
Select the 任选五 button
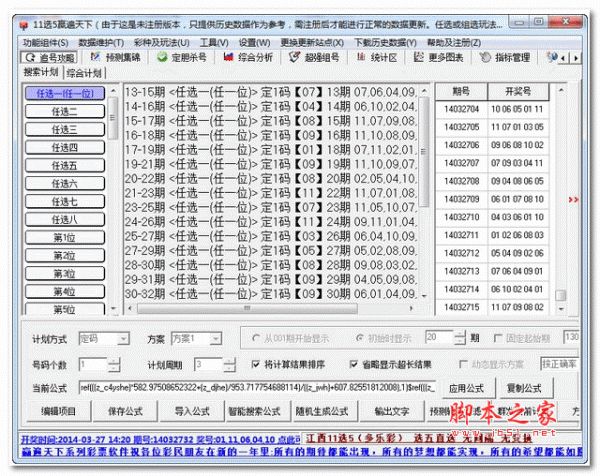pos(65,165)
